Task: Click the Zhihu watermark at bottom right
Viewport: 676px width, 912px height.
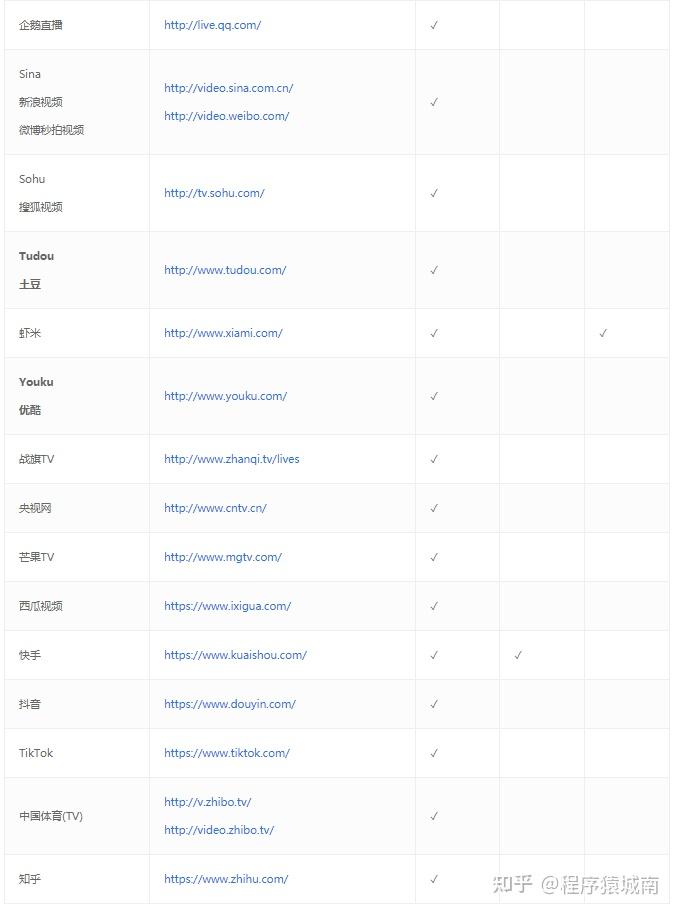Action: (586, 884)
